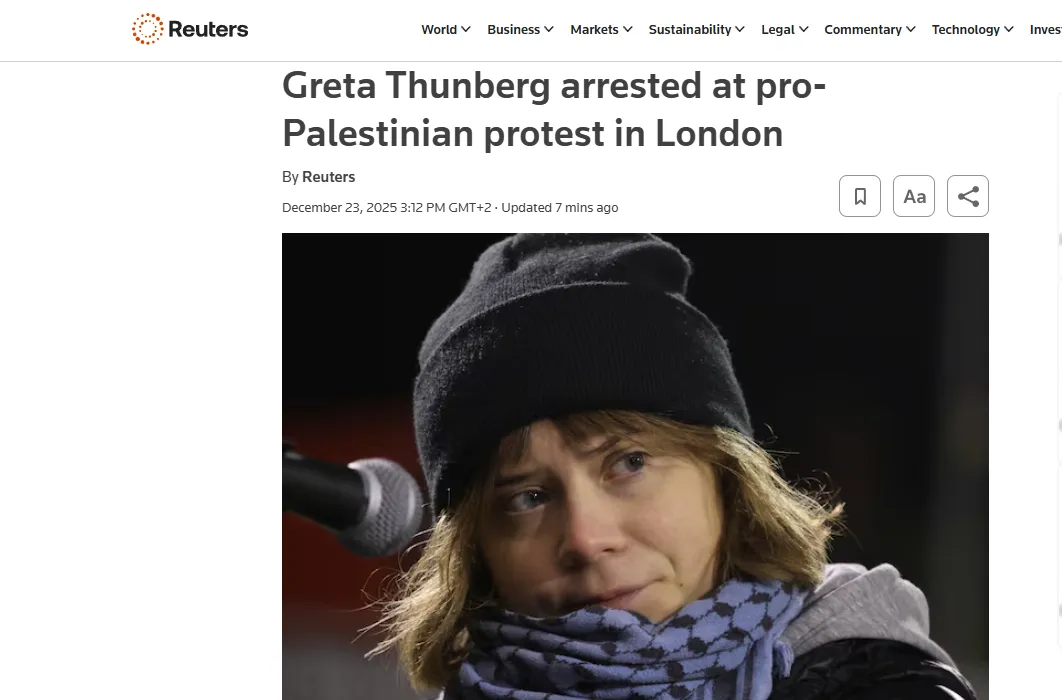
Task: Click the Updated 7 mins ago text
Action: click(560, 208)
